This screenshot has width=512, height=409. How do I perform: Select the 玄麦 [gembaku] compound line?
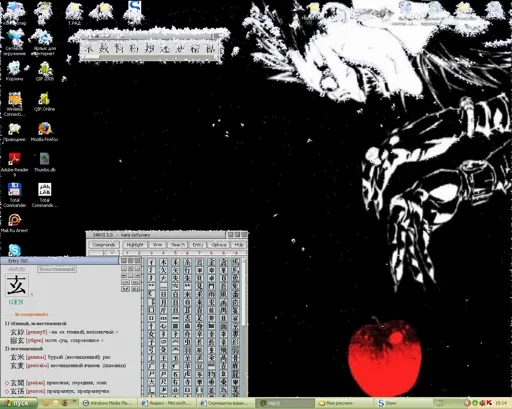[68, 365]
